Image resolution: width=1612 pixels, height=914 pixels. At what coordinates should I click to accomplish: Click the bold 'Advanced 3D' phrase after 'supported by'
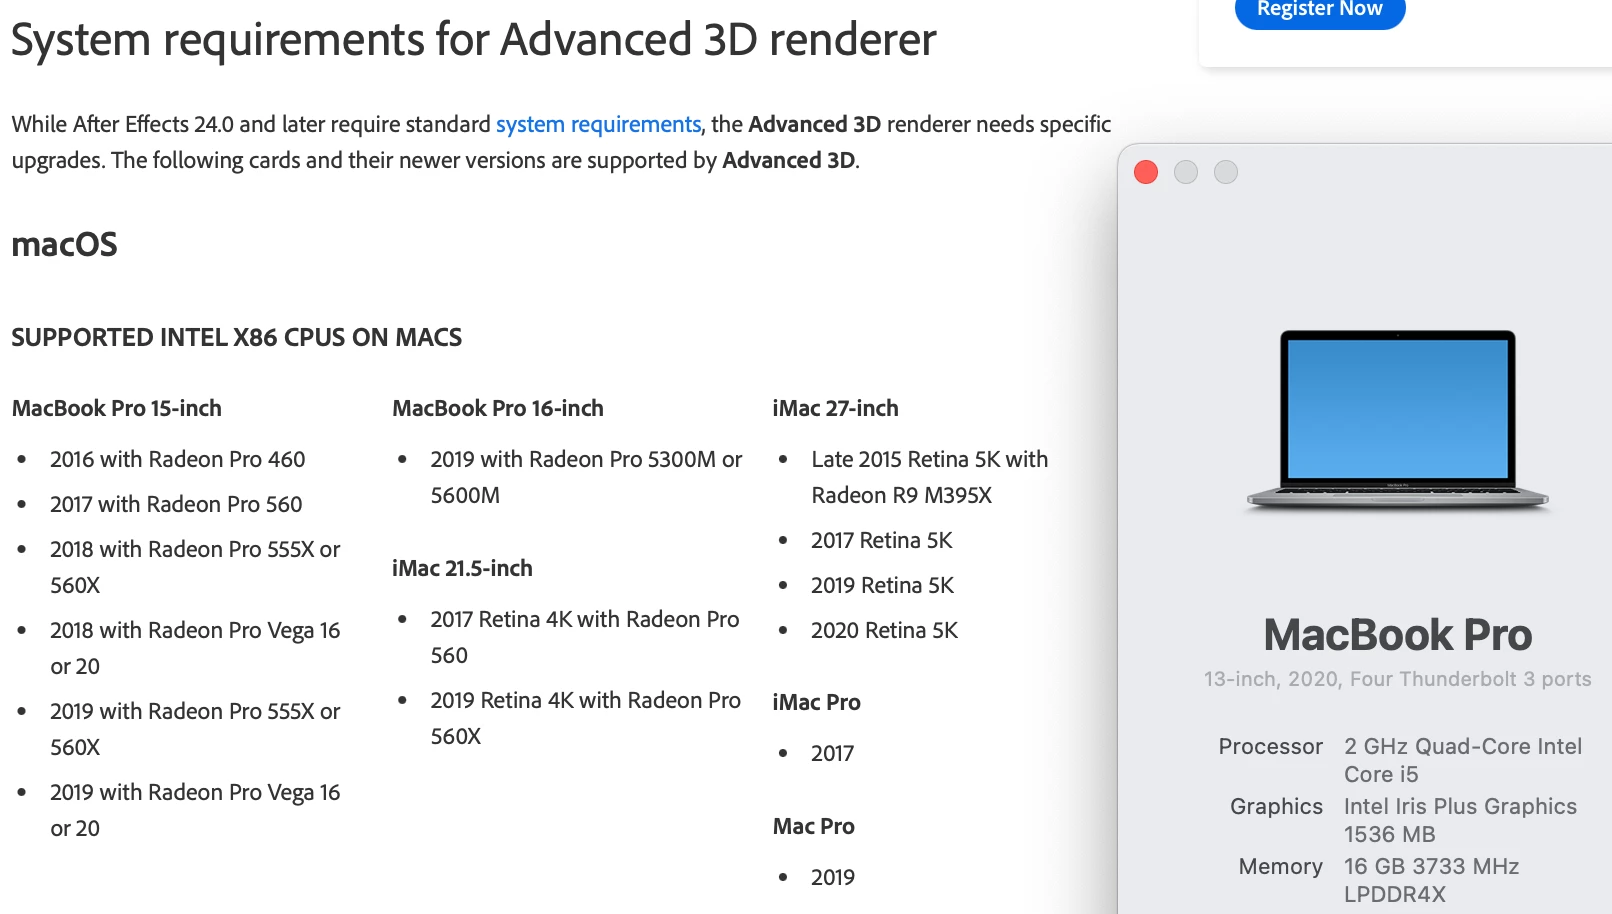pos(789,160)
